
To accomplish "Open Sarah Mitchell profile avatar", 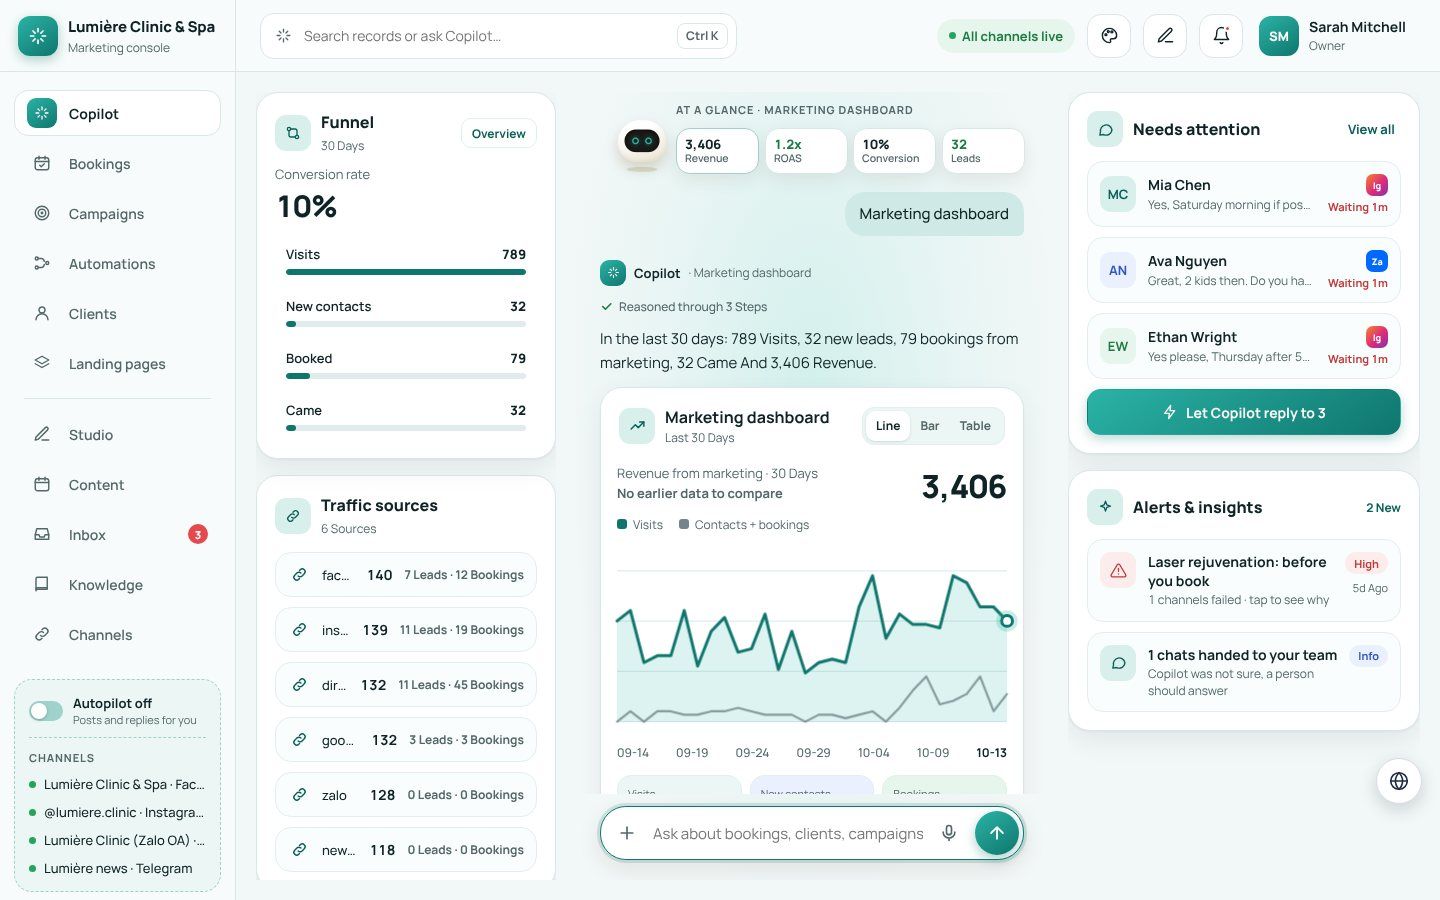I will 1278,36.
